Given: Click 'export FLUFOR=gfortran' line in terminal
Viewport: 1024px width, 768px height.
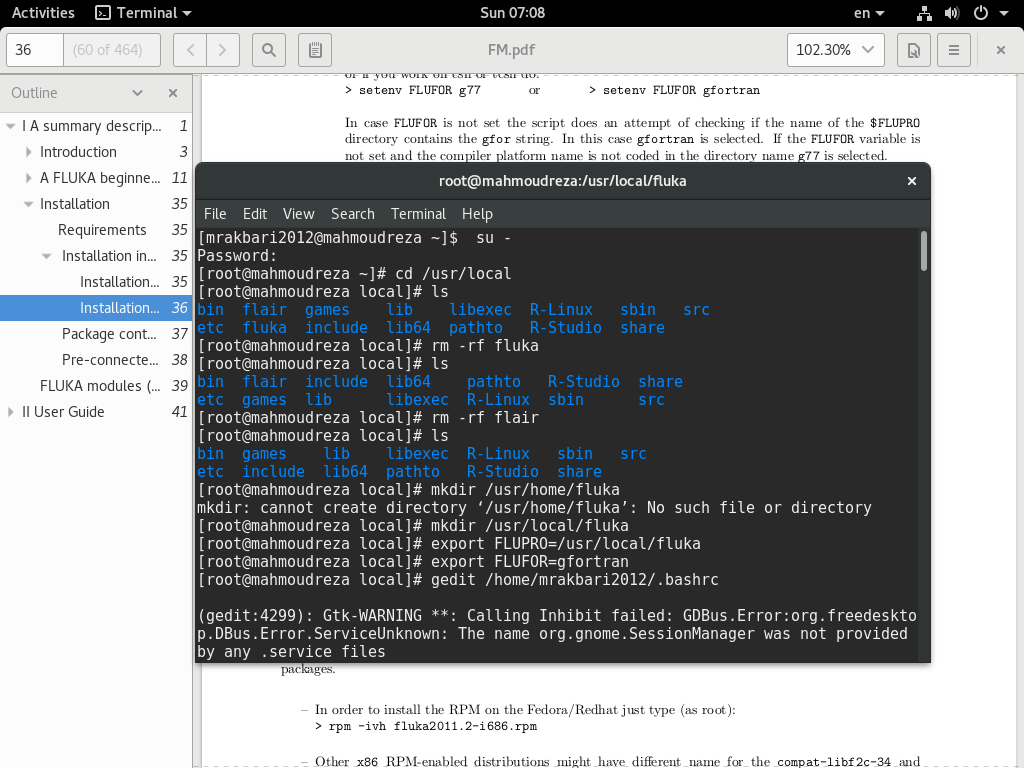Looking at the screenshot, I should (530, 562).
